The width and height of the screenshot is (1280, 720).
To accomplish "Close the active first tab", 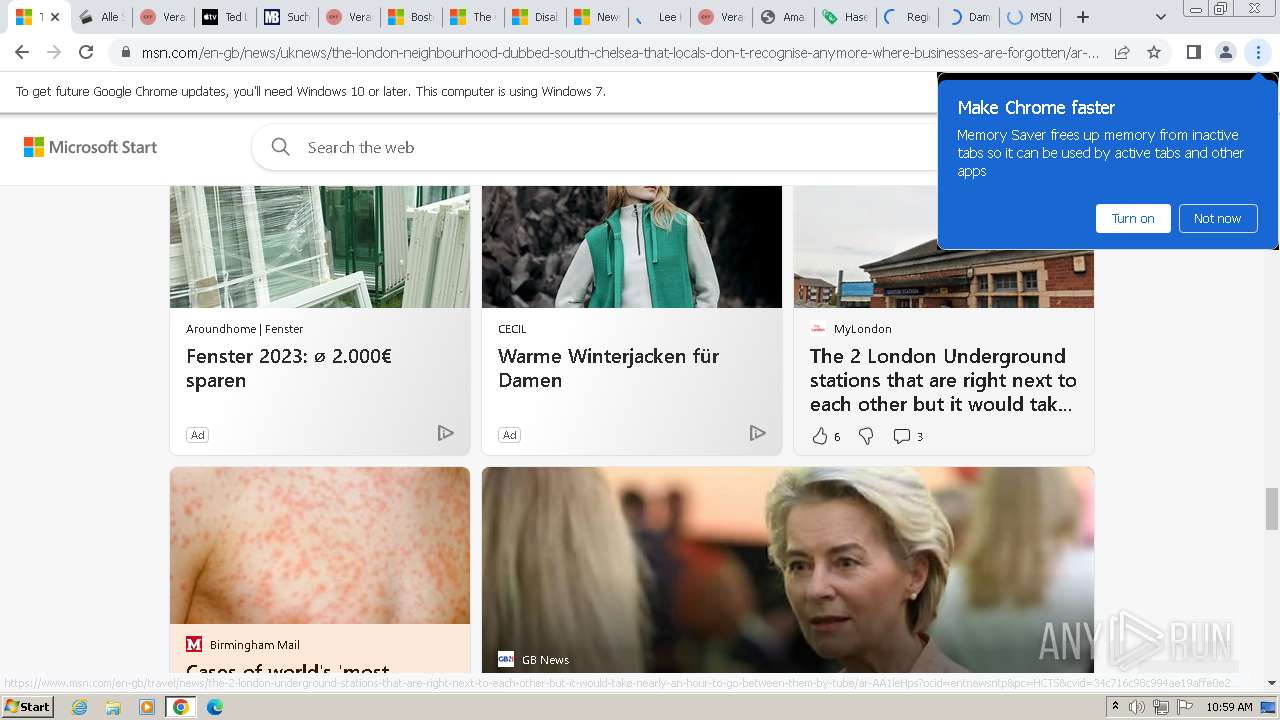I will pyautogui.click(x=55, y=17).
